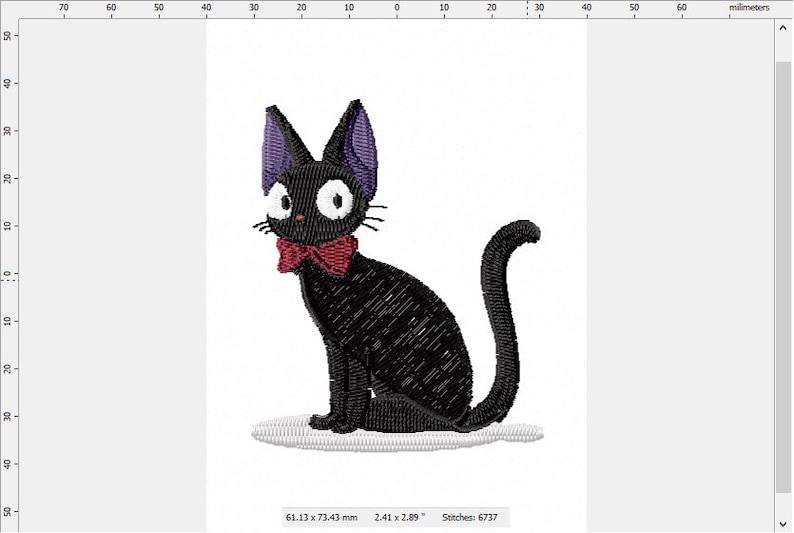Click the vertical scrollbar down arrow
Screen dimensions: 794x533
coord(783,524)
